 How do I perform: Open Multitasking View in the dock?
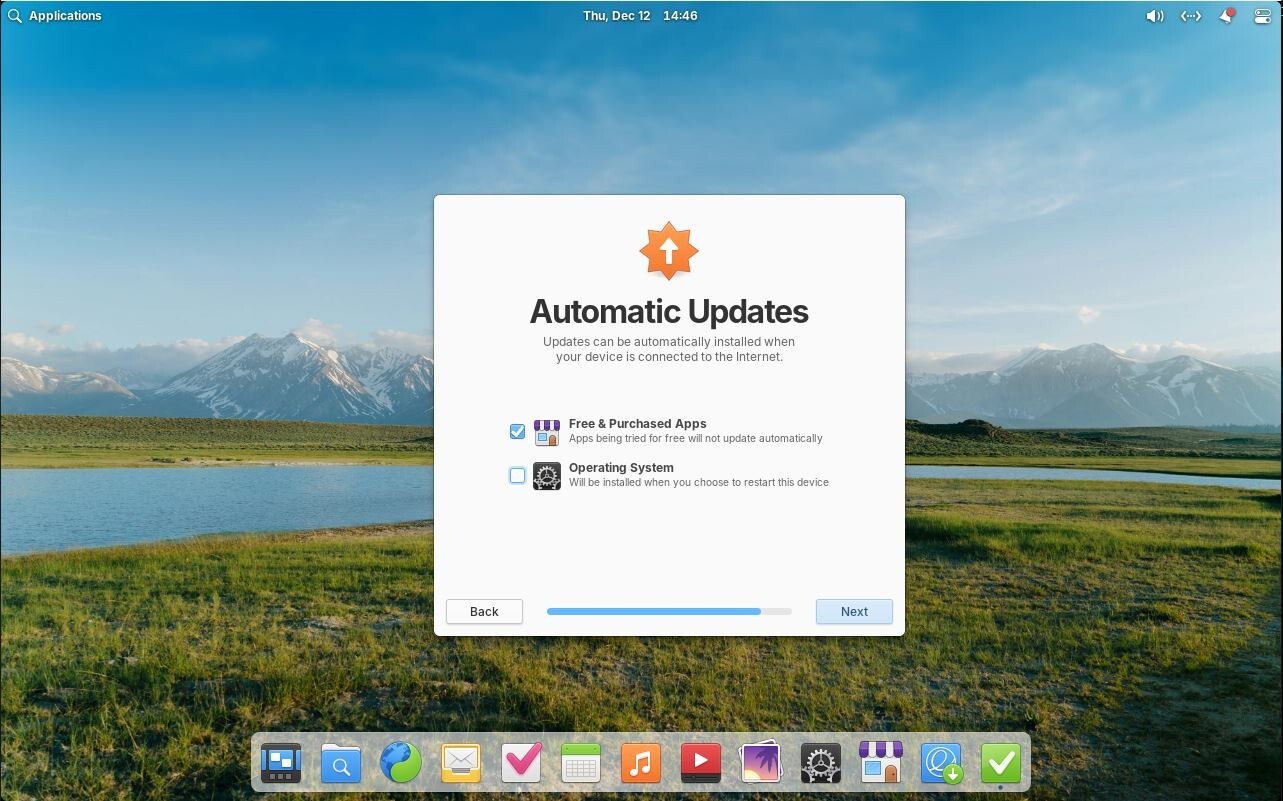(281, 763)
